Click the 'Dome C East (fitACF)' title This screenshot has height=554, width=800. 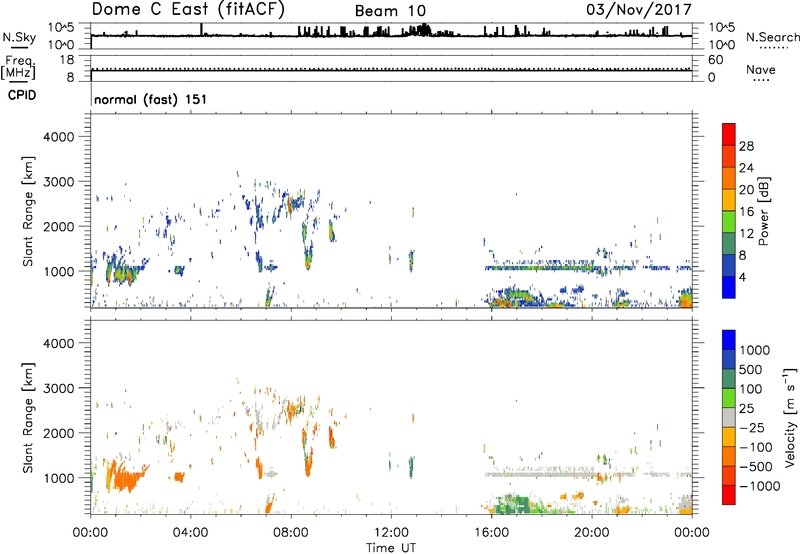coord(188,10)
